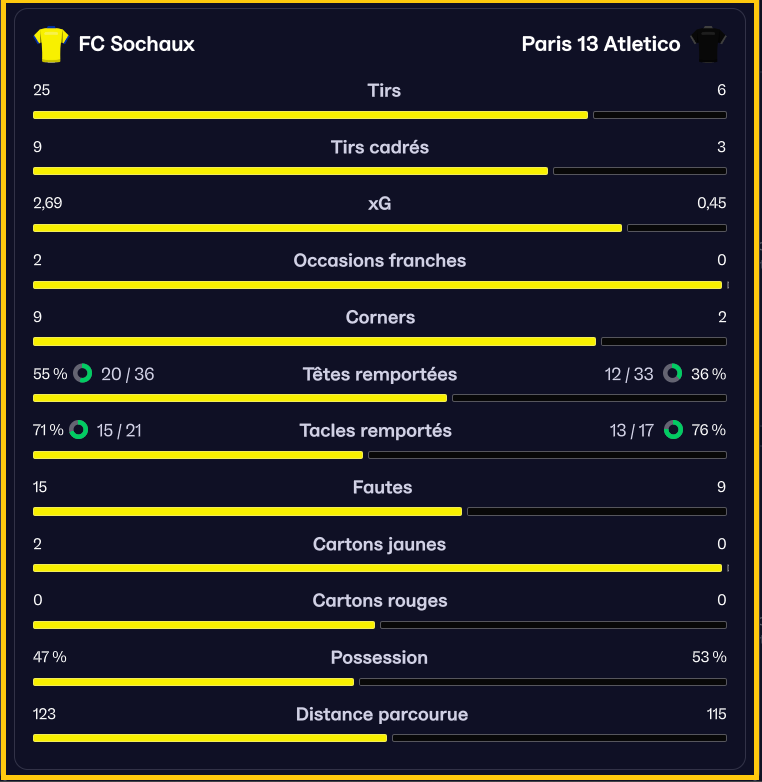This screenshot has width=762, height=782.
Task: Click the yellow FC Sochaux jersey icon
Action: coord(51,44)
